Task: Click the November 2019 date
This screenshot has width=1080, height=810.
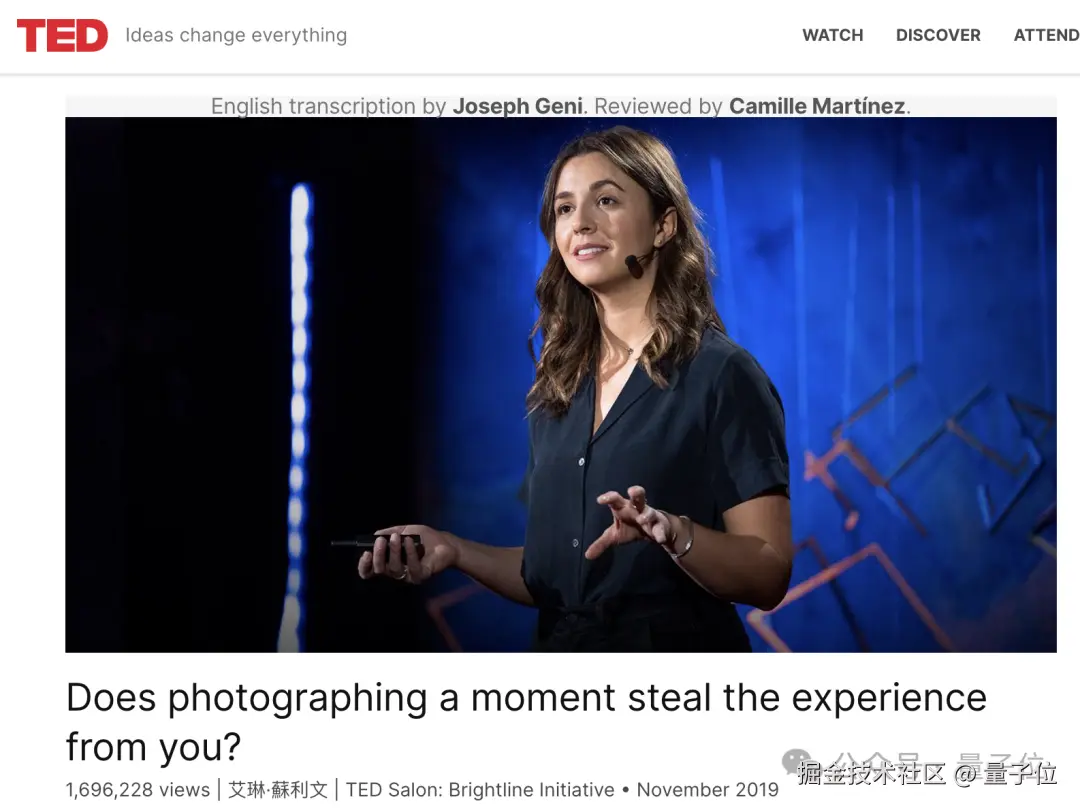Action: [707, 789]
